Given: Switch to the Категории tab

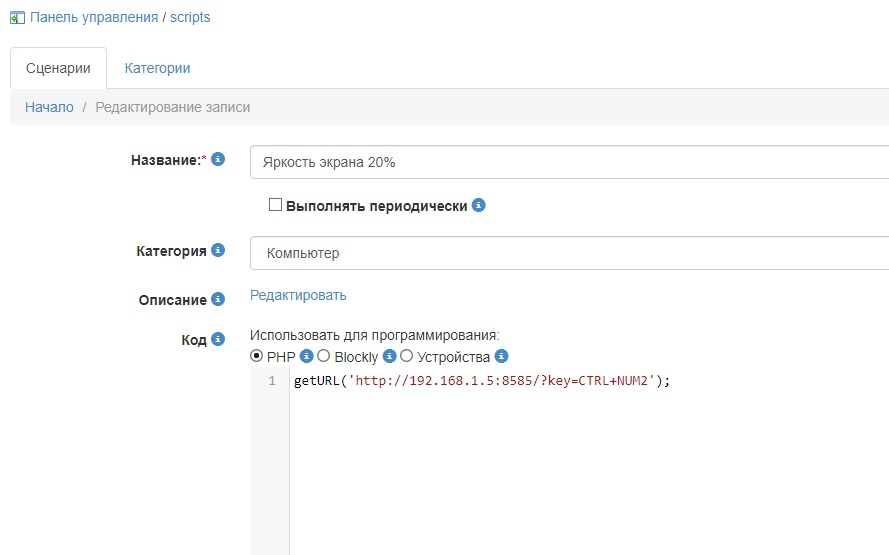Looking at the screenshot, I should [x=157, y=68].
